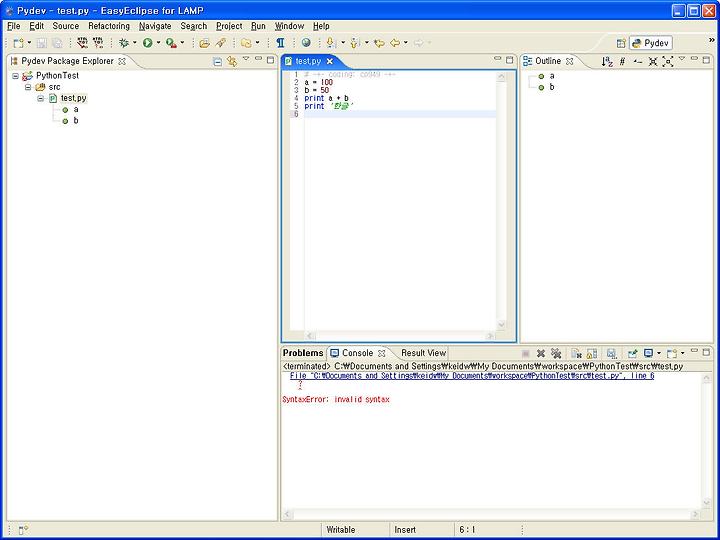Open Display Selected Console dropdown arrow
This screenshot has width=720, height=540.
click(x=658, y=353)
